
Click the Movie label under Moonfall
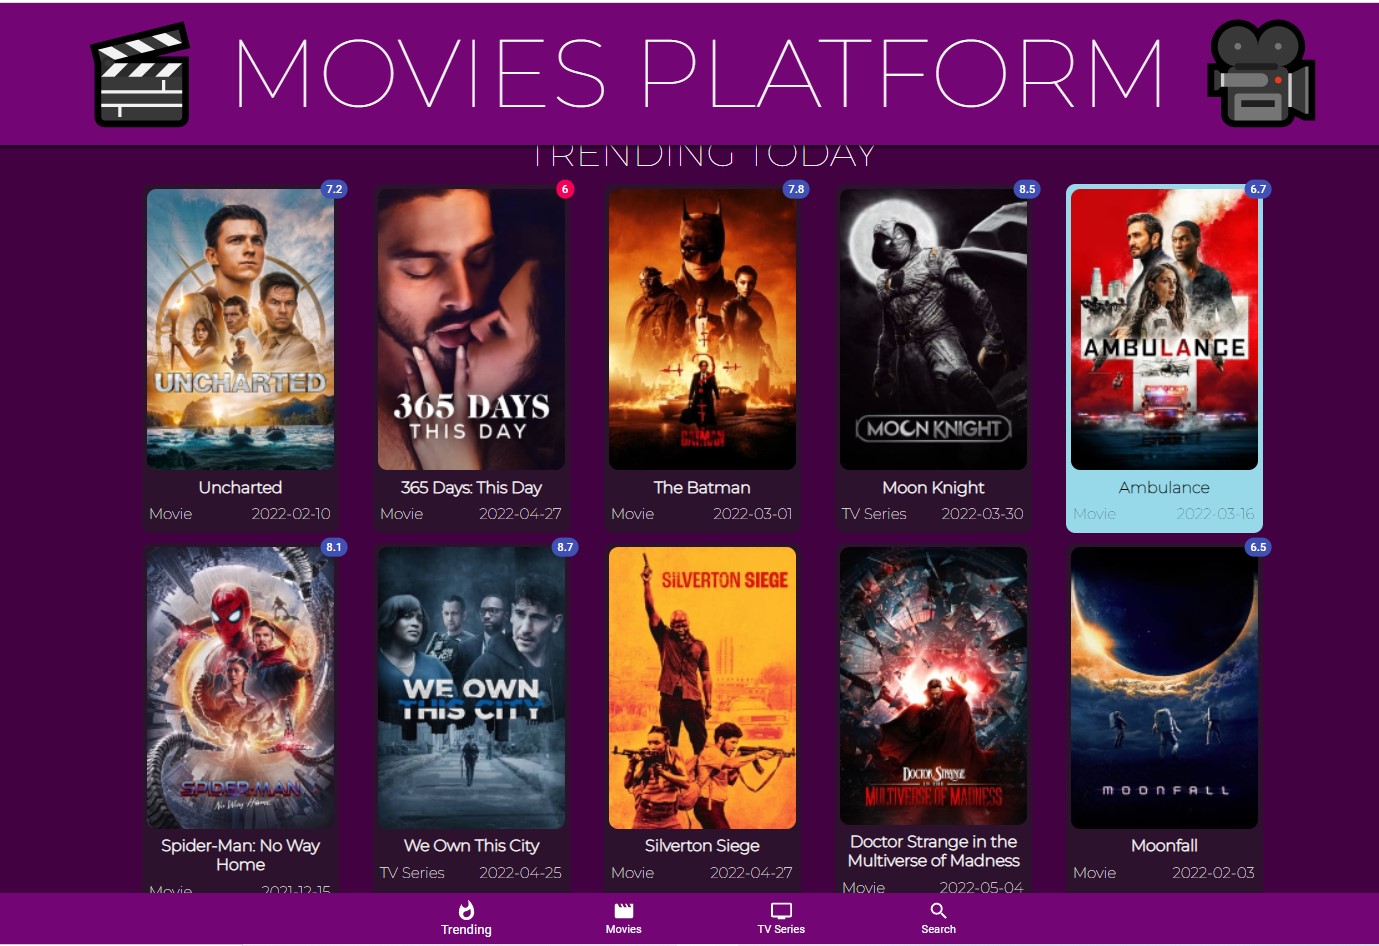click(1094, 873)
